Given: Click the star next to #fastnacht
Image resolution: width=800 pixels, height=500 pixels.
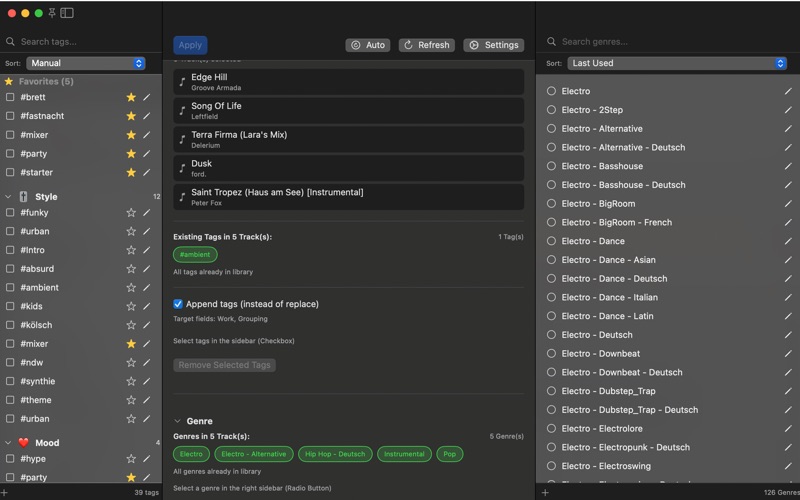Looking at the screenshot, I should tap(131, 116).
